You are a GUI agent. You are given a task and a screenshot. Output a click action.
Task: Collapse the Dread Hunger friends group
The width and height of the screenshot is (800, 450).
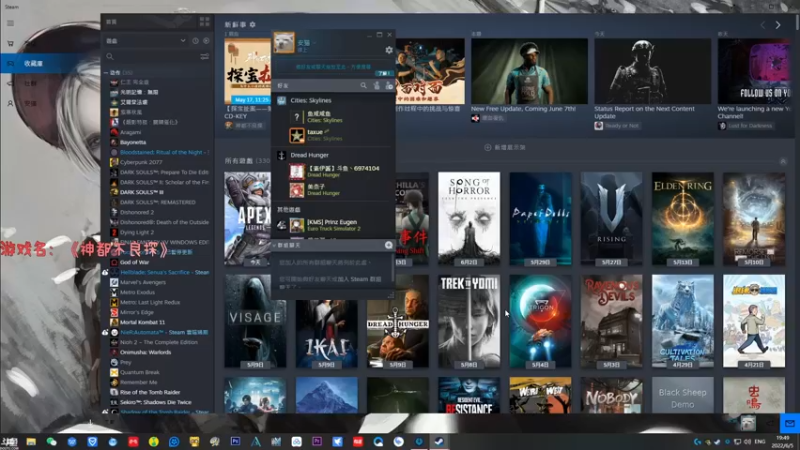click(x=309, y=155)
